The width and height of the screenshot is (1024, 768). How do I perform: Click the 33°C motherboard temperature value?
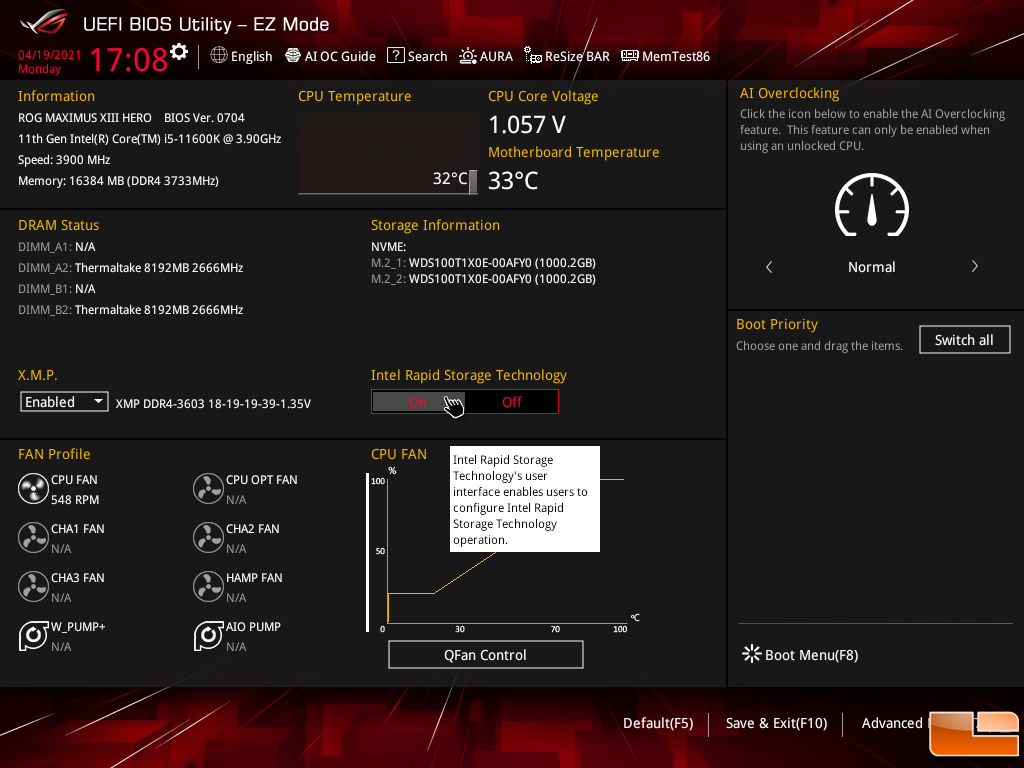click(513, 181)
